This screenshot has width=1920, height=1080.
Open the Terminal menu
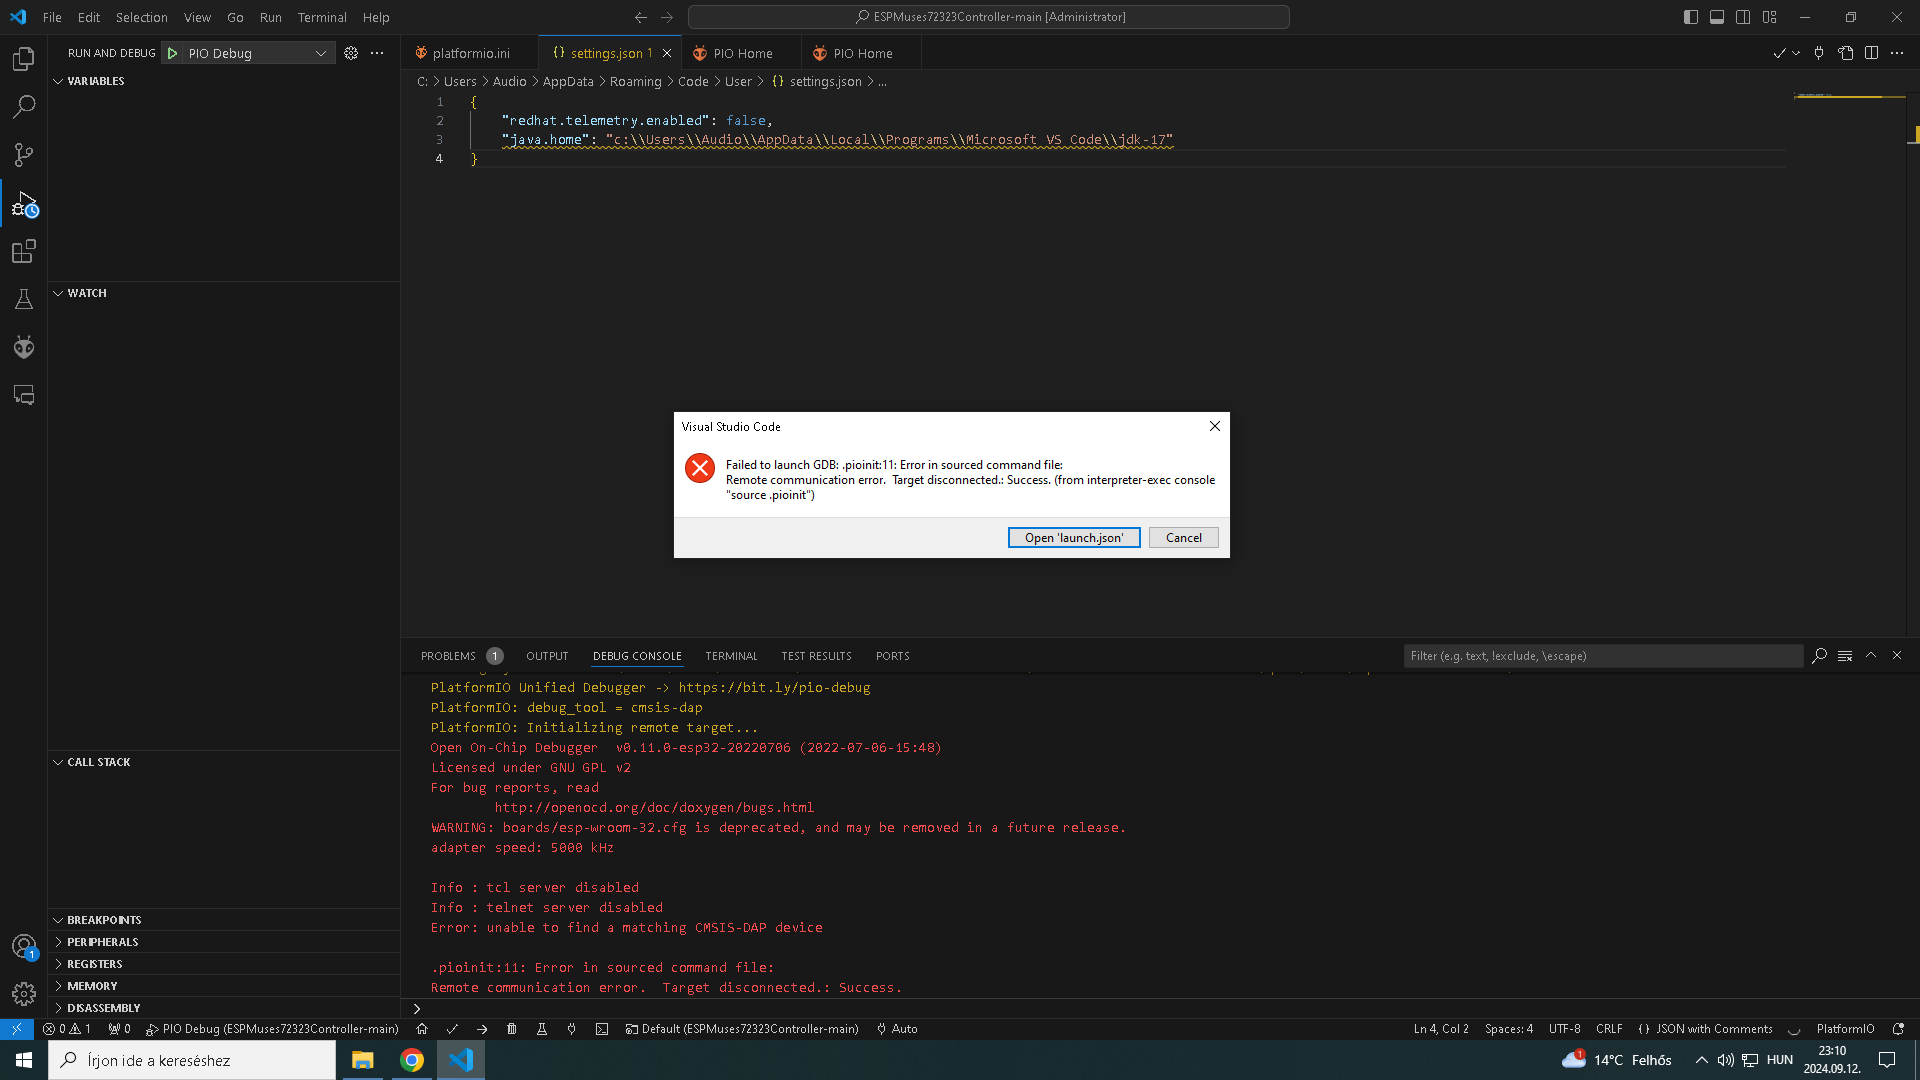[322, 17]
